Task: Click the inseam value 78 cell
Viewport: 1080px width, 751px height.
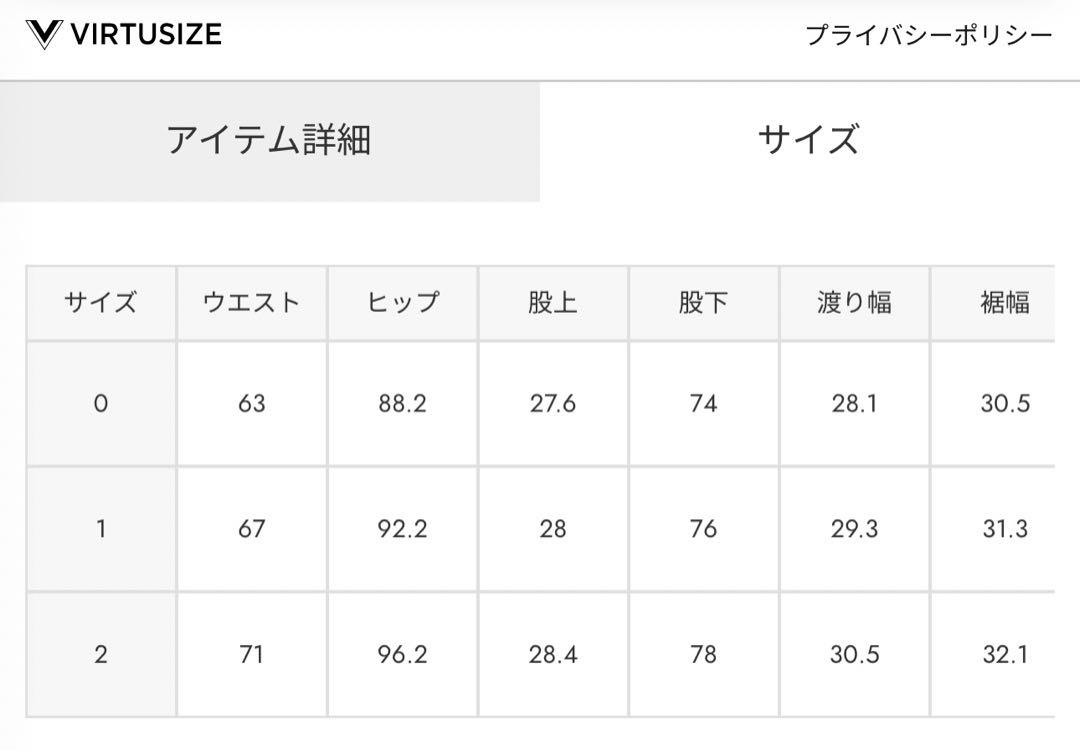Action: pos(703,655)
